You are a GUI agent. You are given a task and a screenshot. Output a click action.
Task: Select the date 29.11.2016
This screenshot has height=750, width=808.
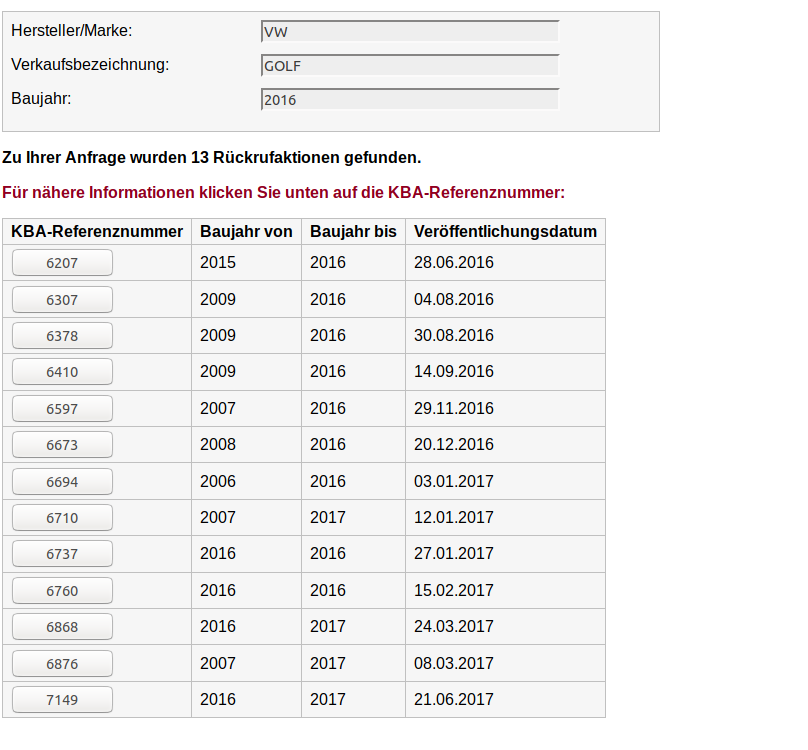[x=454, y=408]
